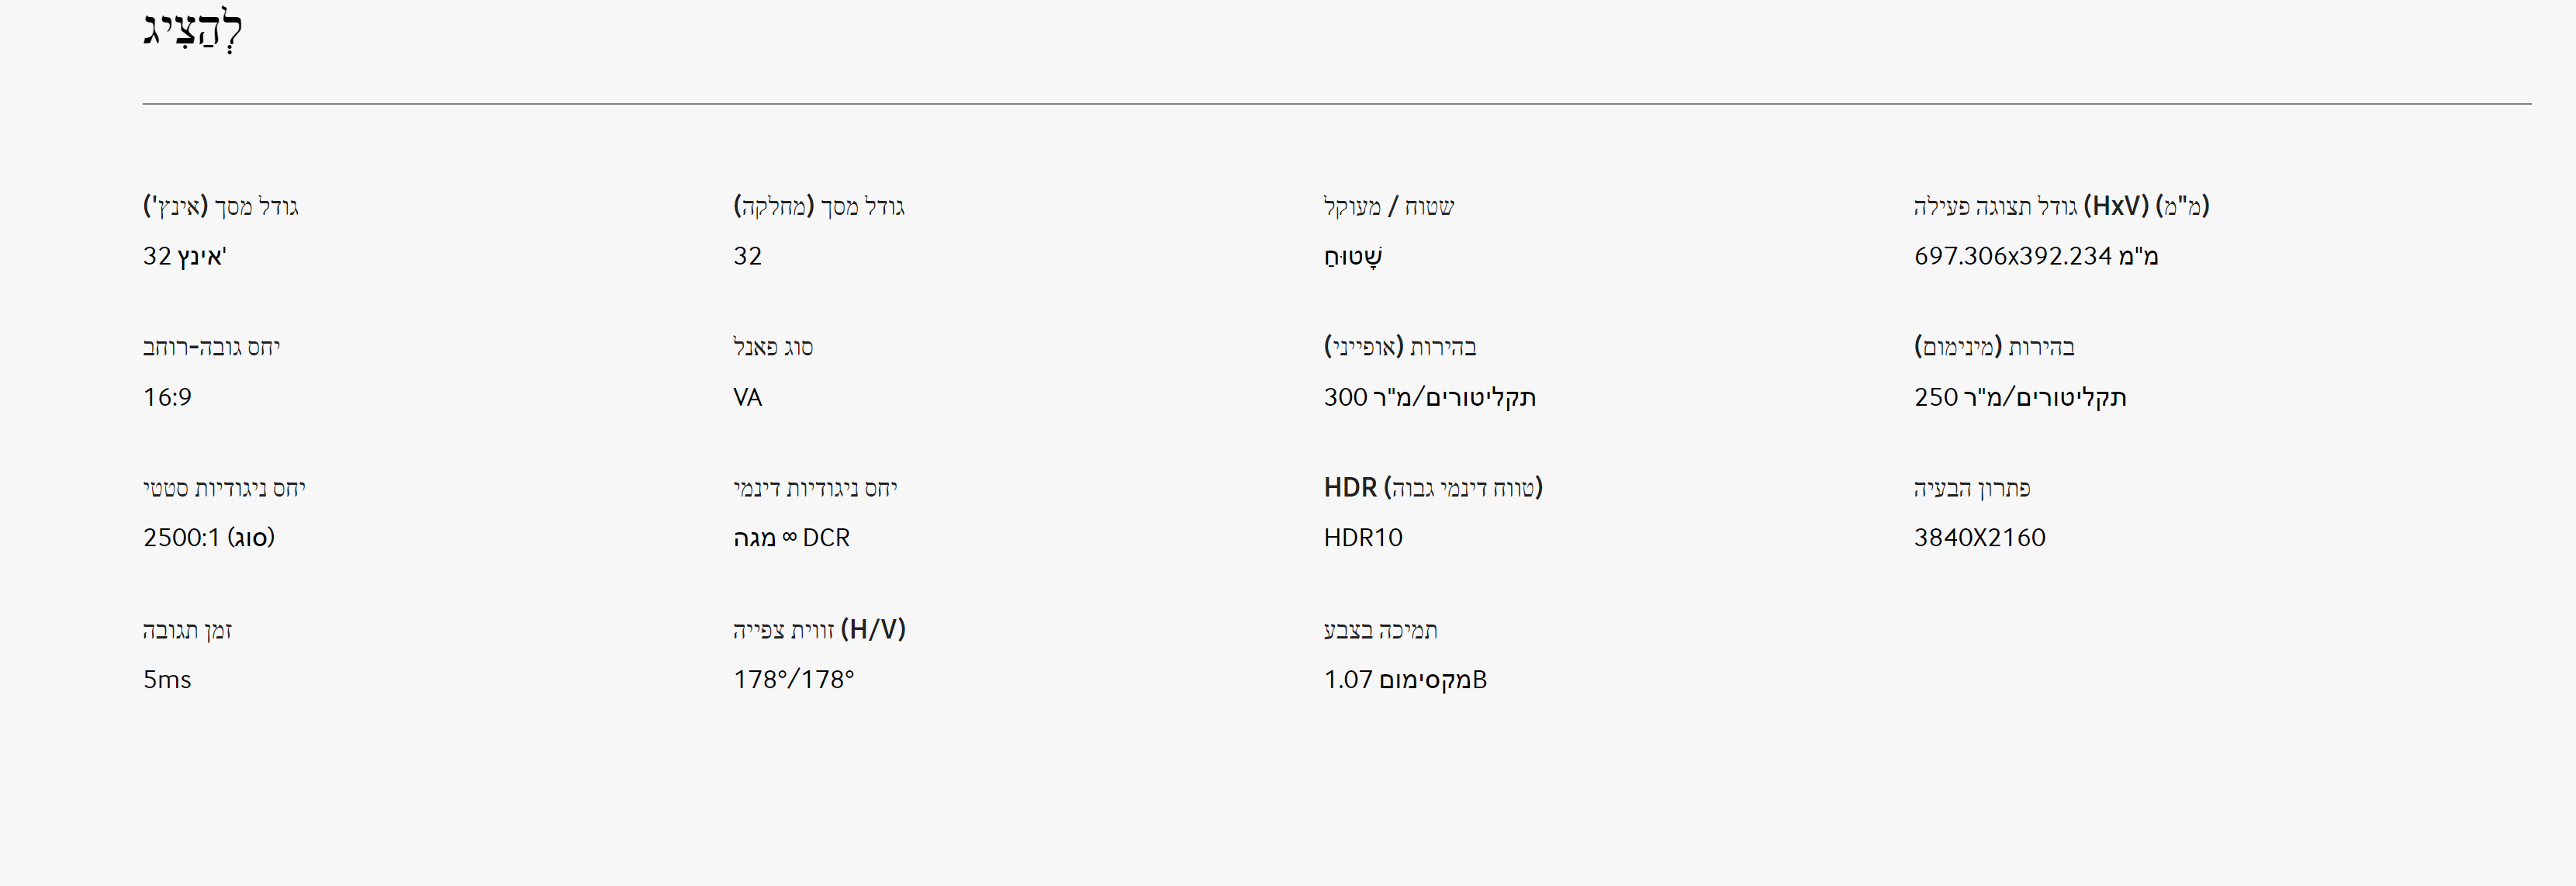The width and height of the screenshot is (2576, 886).
Task: Select the שָׁטוּחַ flat value
Action: tap(1353, 257)
